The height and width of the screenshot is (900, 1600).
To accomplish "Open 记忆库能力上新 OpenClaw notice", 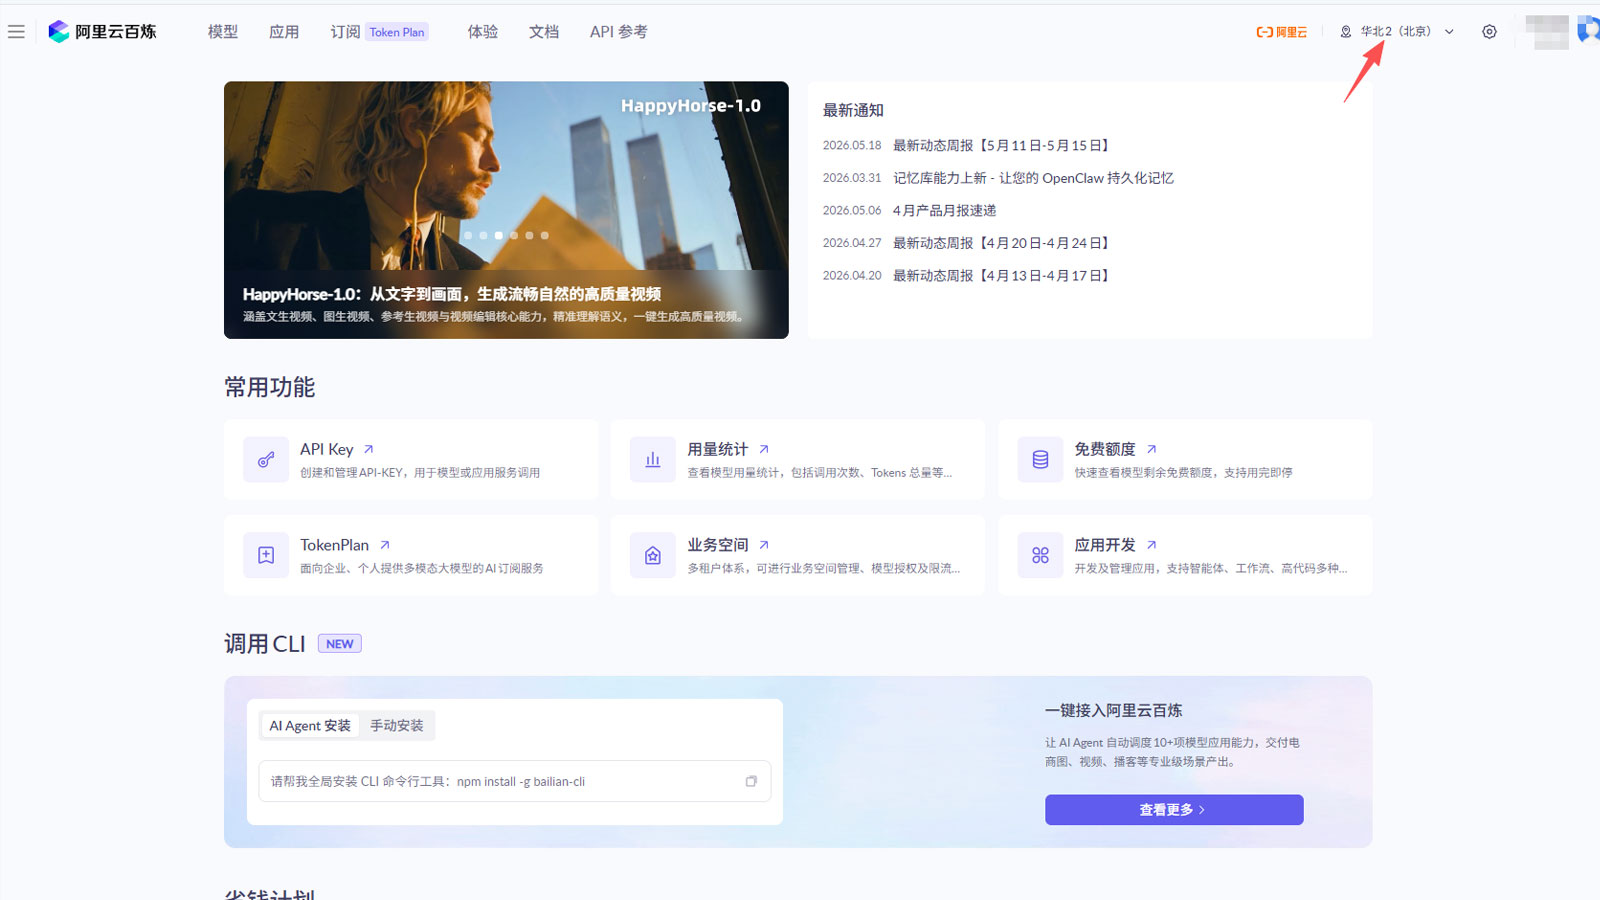I will [1033, 178].
